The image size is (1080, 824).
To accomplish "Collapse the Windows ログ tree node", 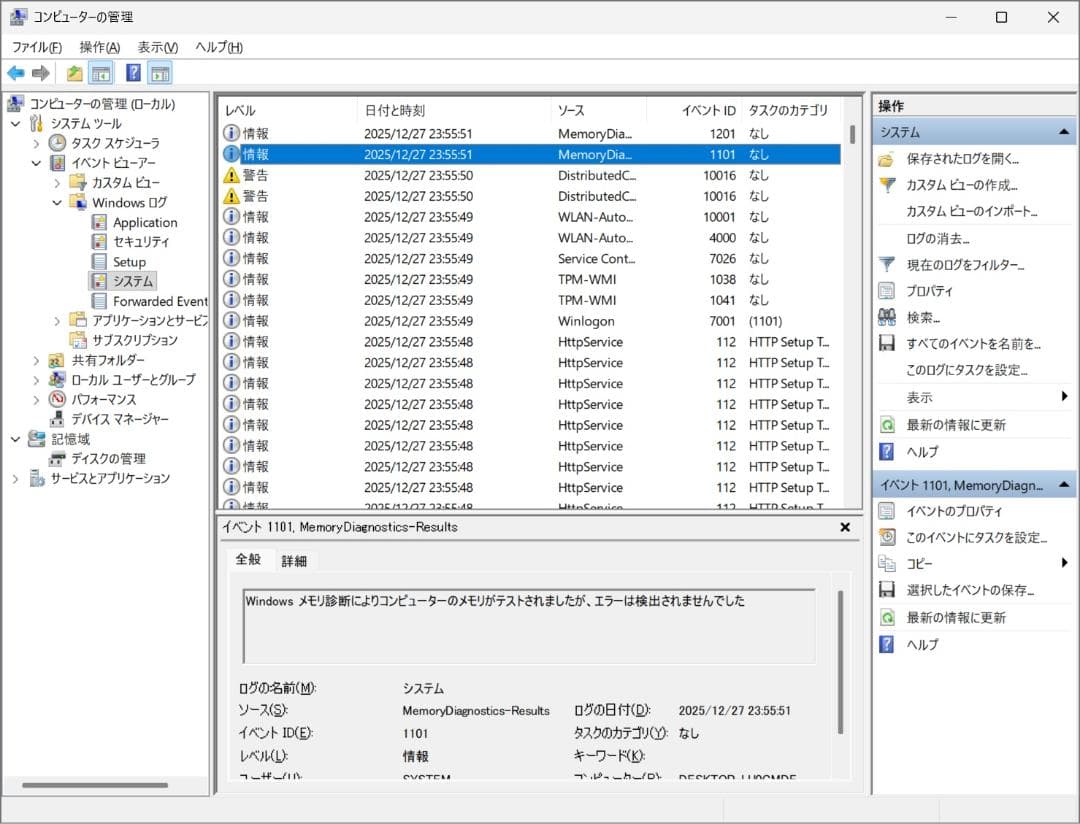I will [x=57, y=203].
